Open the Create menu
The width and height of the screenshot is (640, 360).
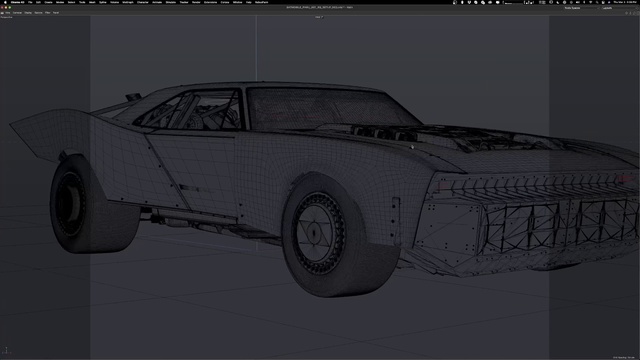tap(48, 2)
